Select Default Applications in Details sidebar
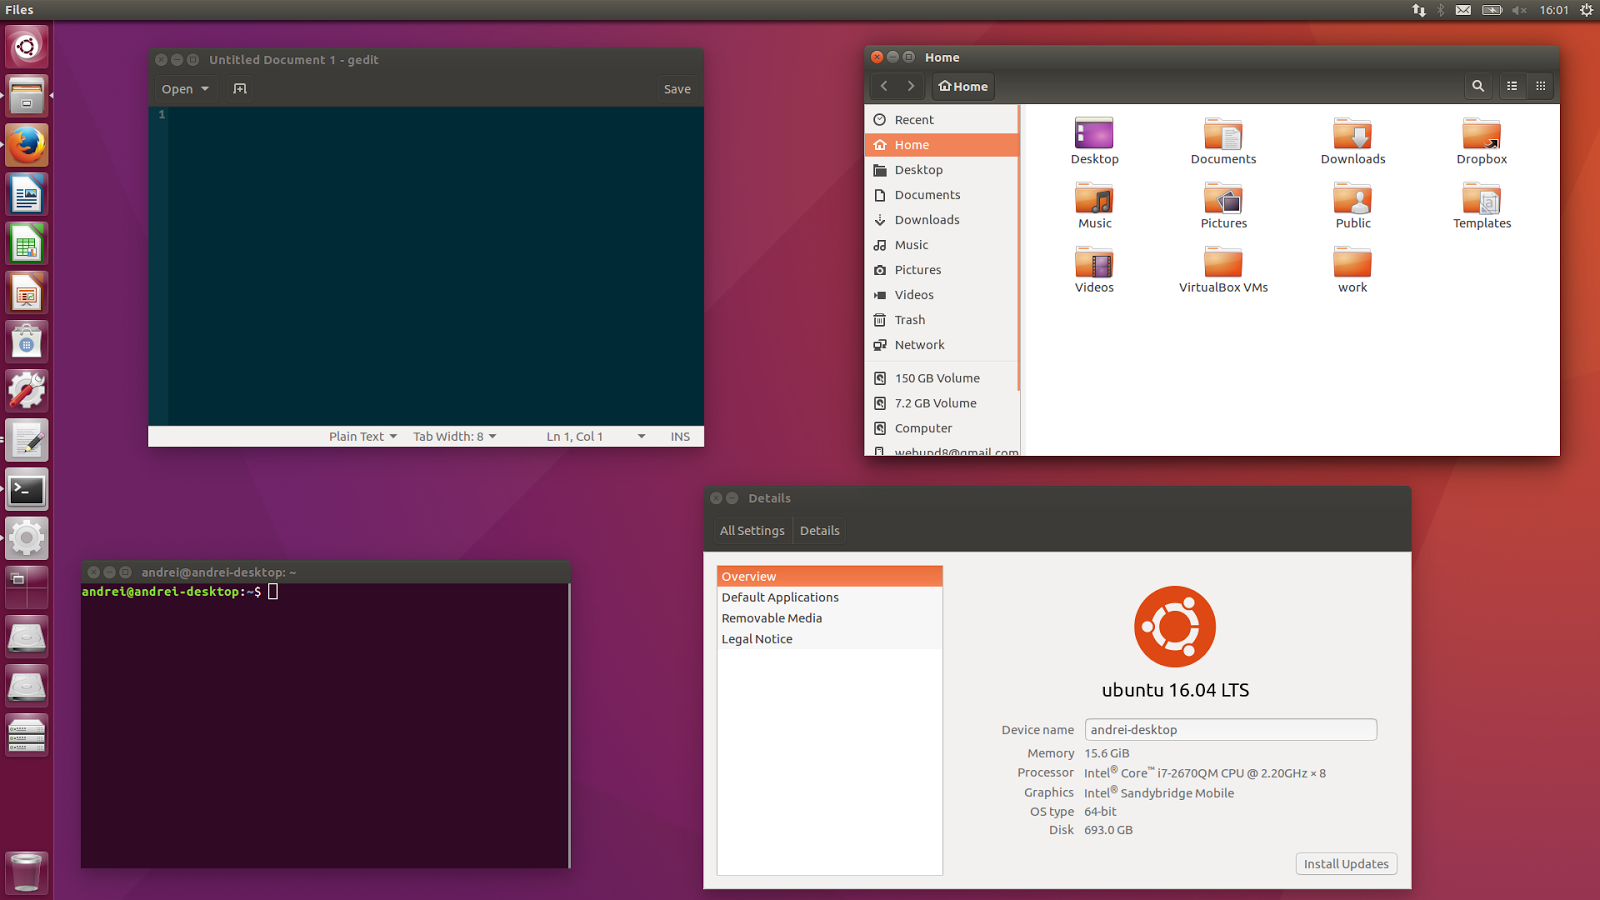Image resolution: width=1600 pixels, height=900 pixels. point(780,597)
